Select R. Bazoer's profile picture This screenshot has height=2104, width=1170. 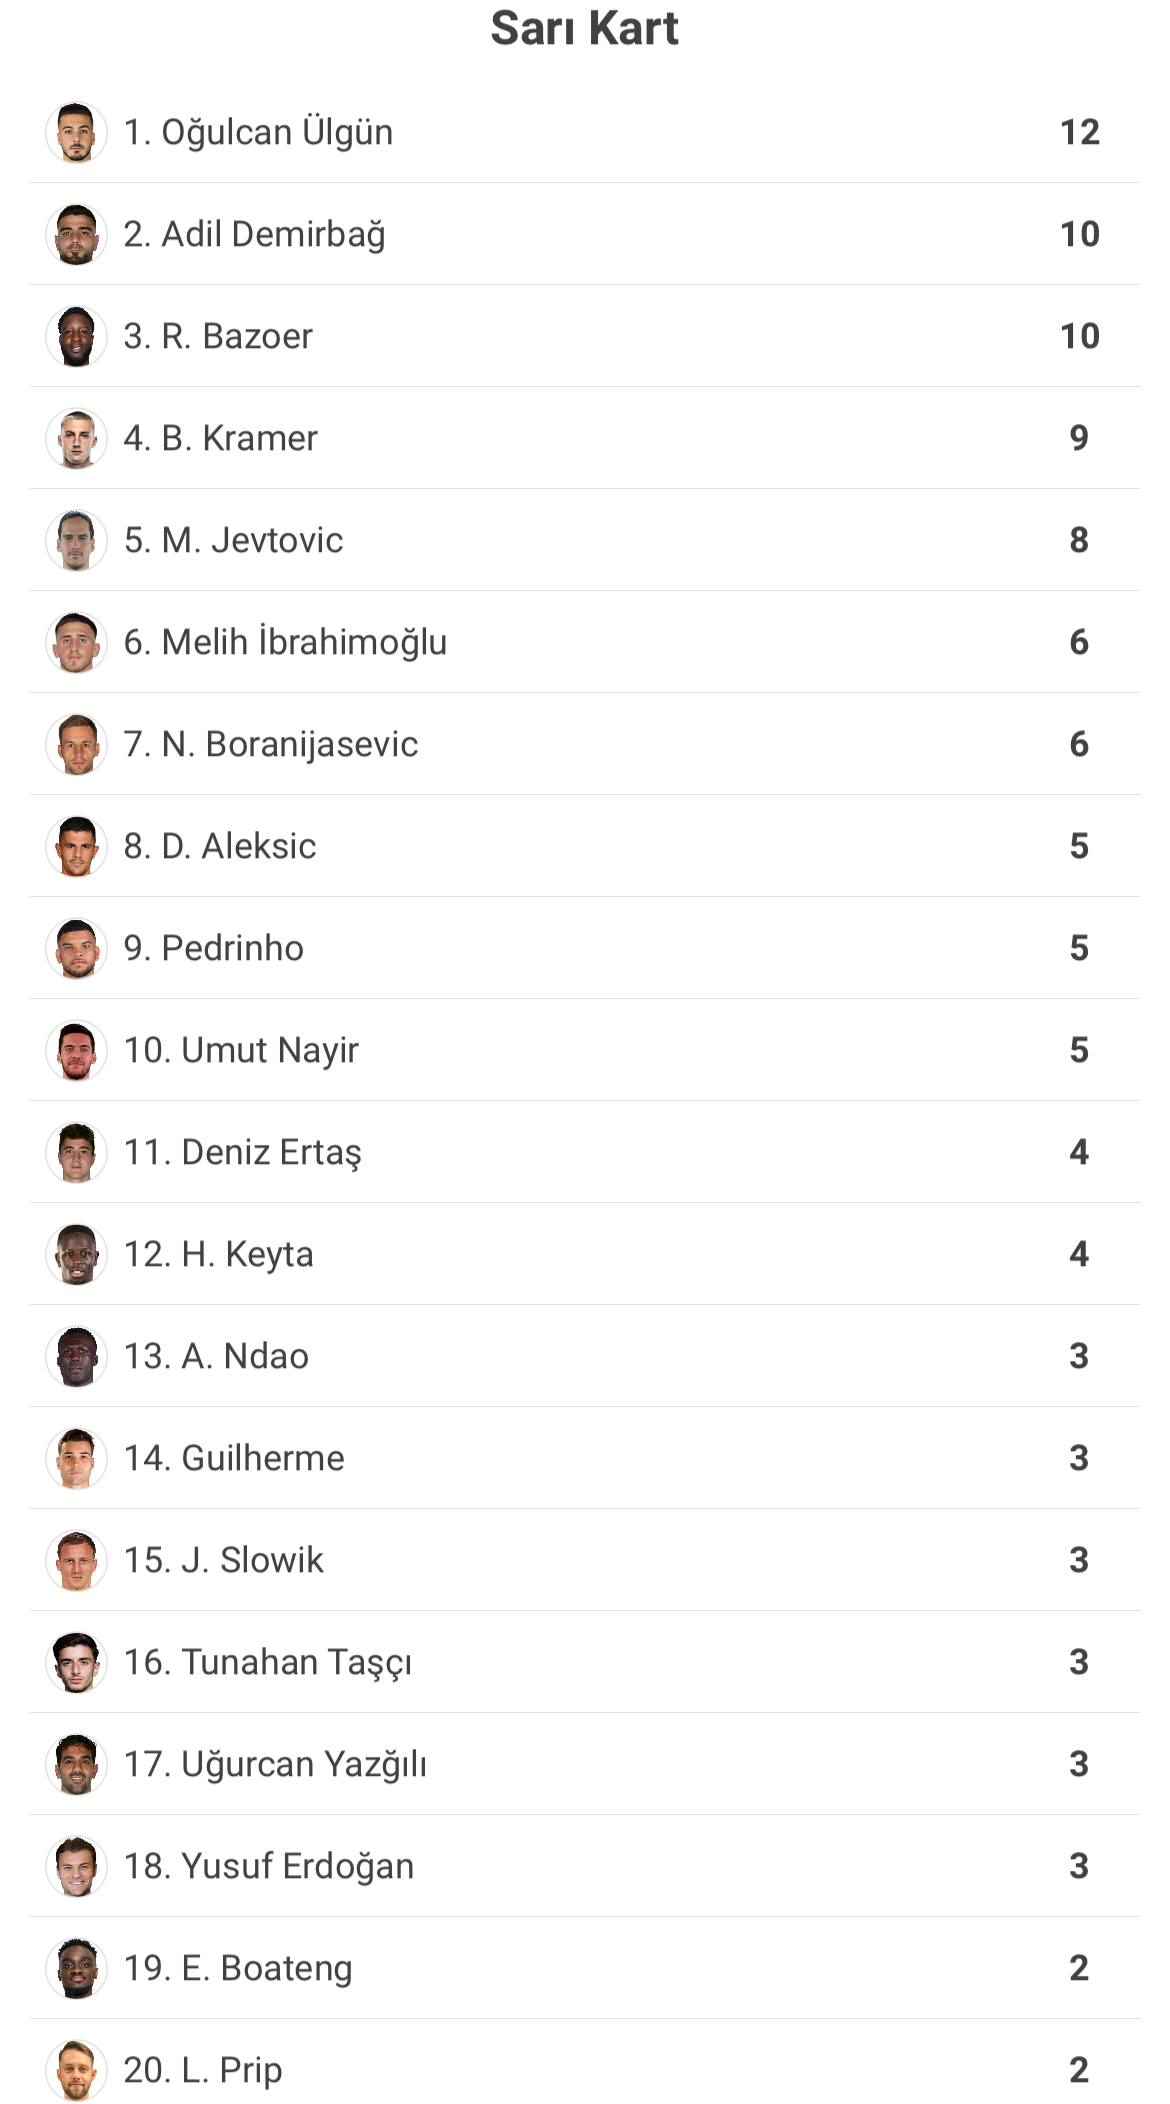tap(76, 336)
